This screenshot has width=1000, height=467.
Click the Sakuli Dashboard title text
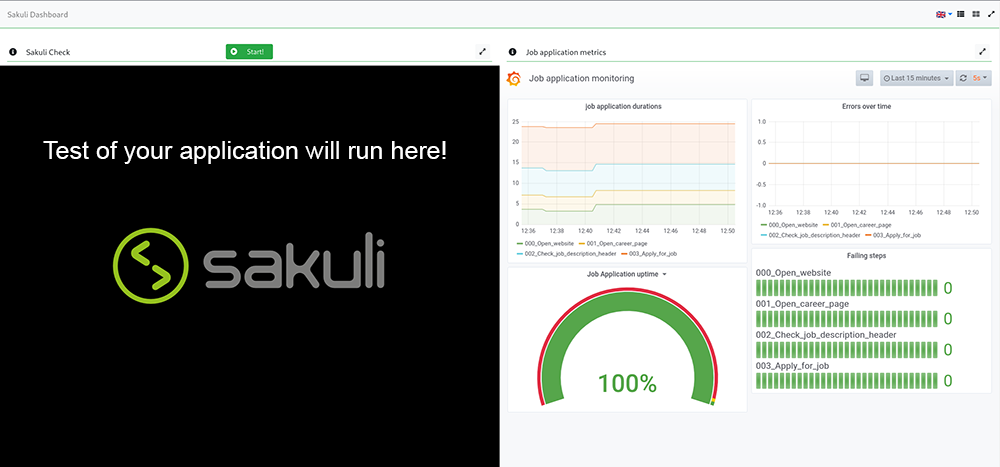pos(38,14)
